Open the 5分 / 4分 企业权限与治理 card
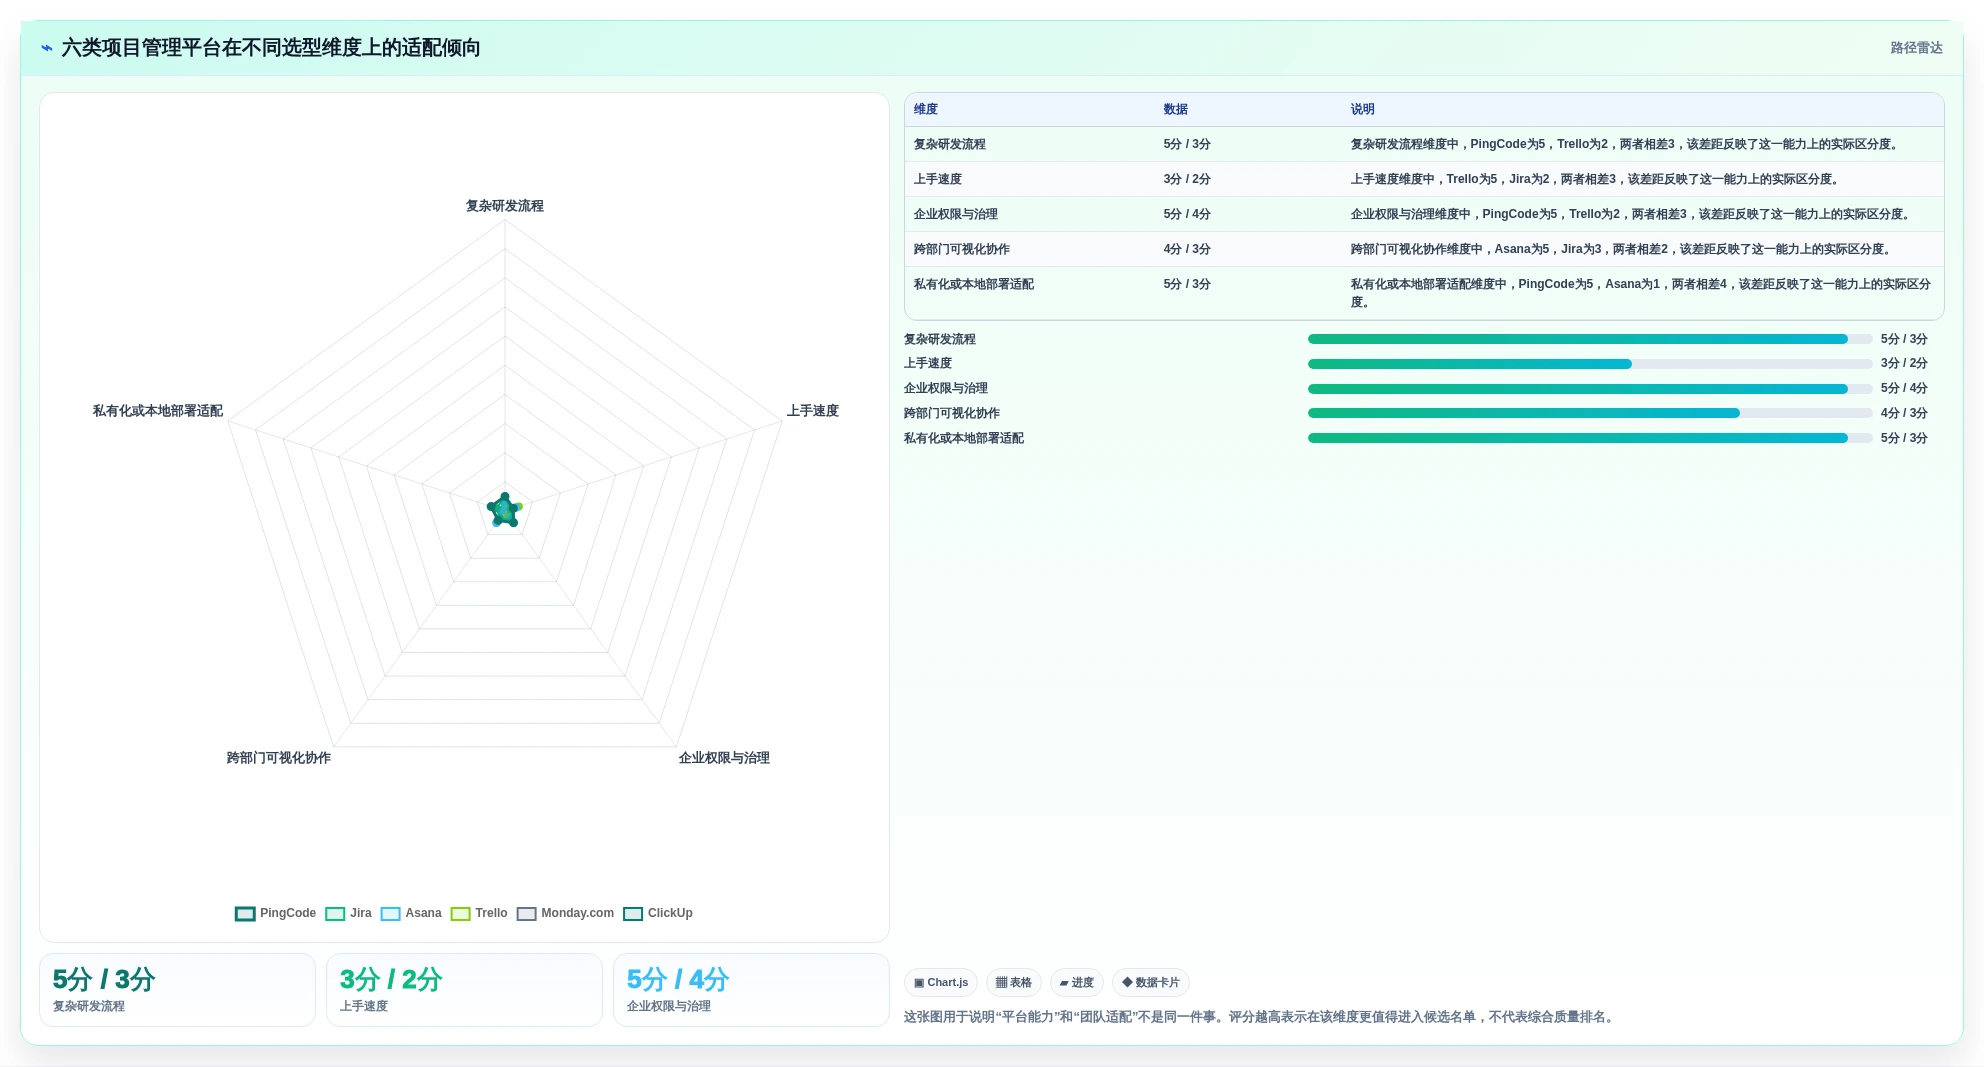The image size is (1984, 1067). point(751,990)
